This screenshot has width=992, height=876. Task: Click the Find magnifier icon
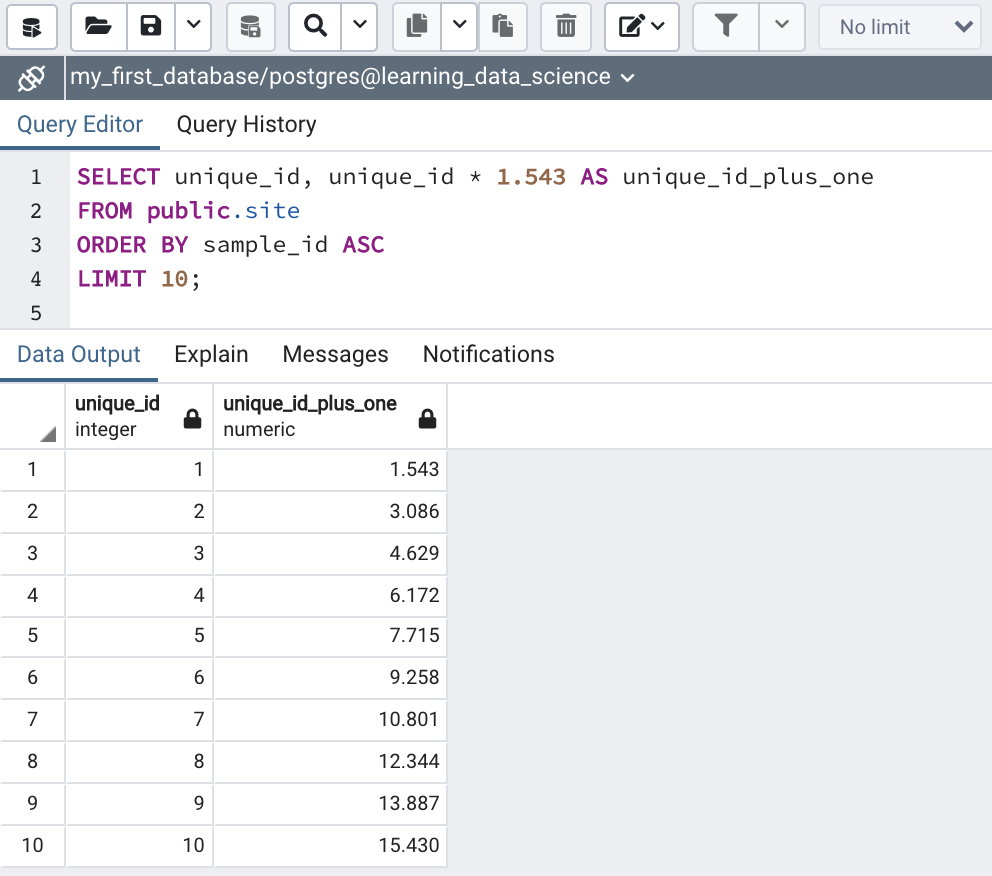pos(316,26)
